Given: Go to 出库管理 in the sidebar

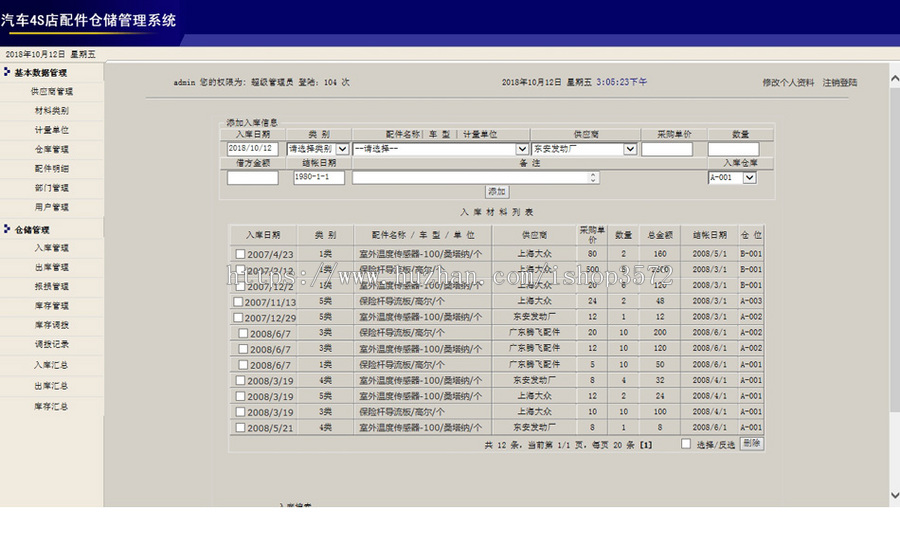Looking at the screenshot, I should [x=52, y=267].
